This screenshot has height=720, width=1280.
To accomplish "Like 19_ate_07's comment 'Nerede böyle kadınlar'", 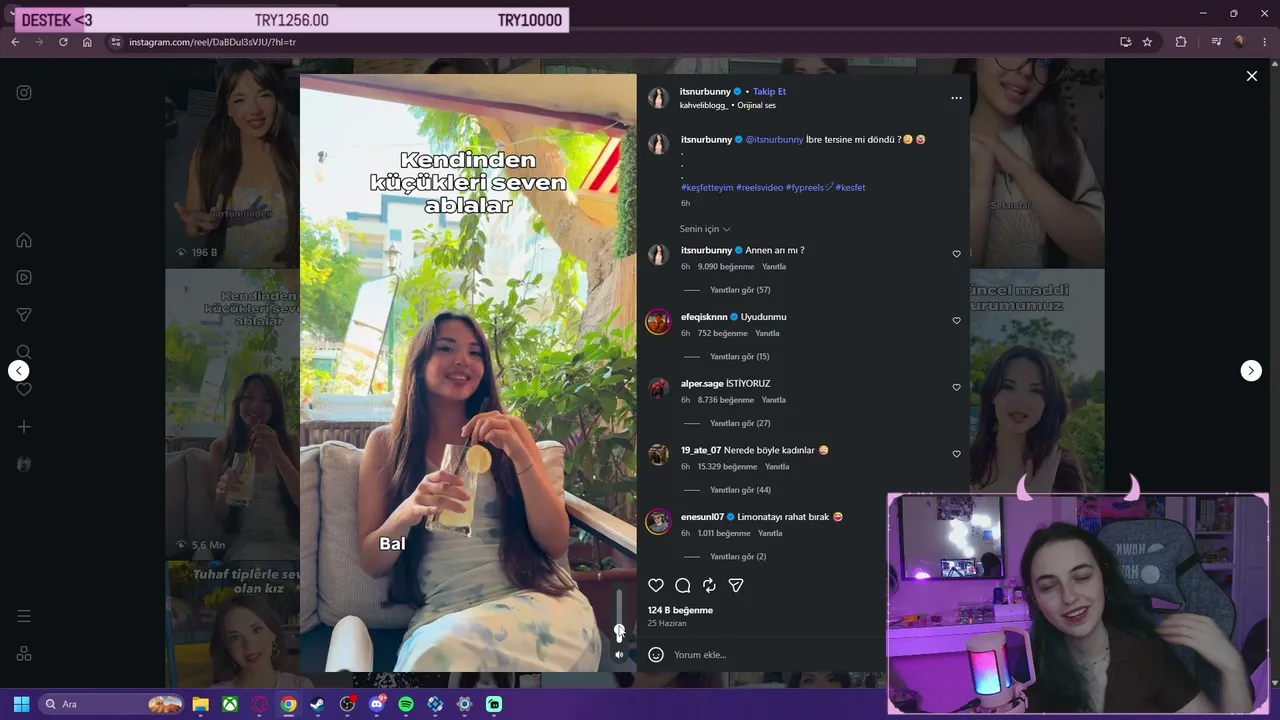I will 956,454.
